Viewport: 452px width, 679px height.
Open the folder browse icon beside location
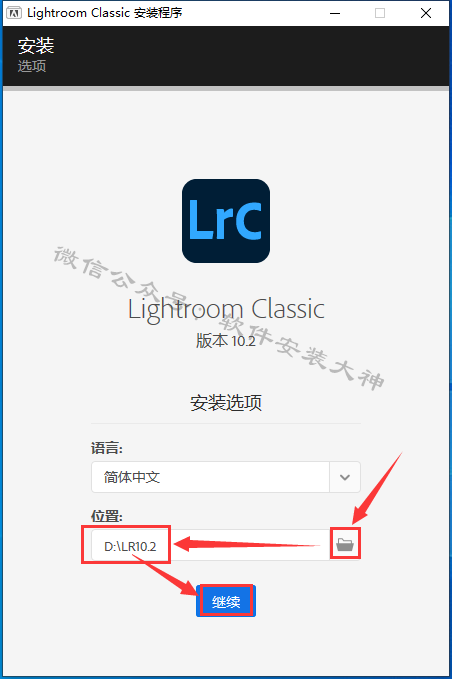tap(345, 544)
